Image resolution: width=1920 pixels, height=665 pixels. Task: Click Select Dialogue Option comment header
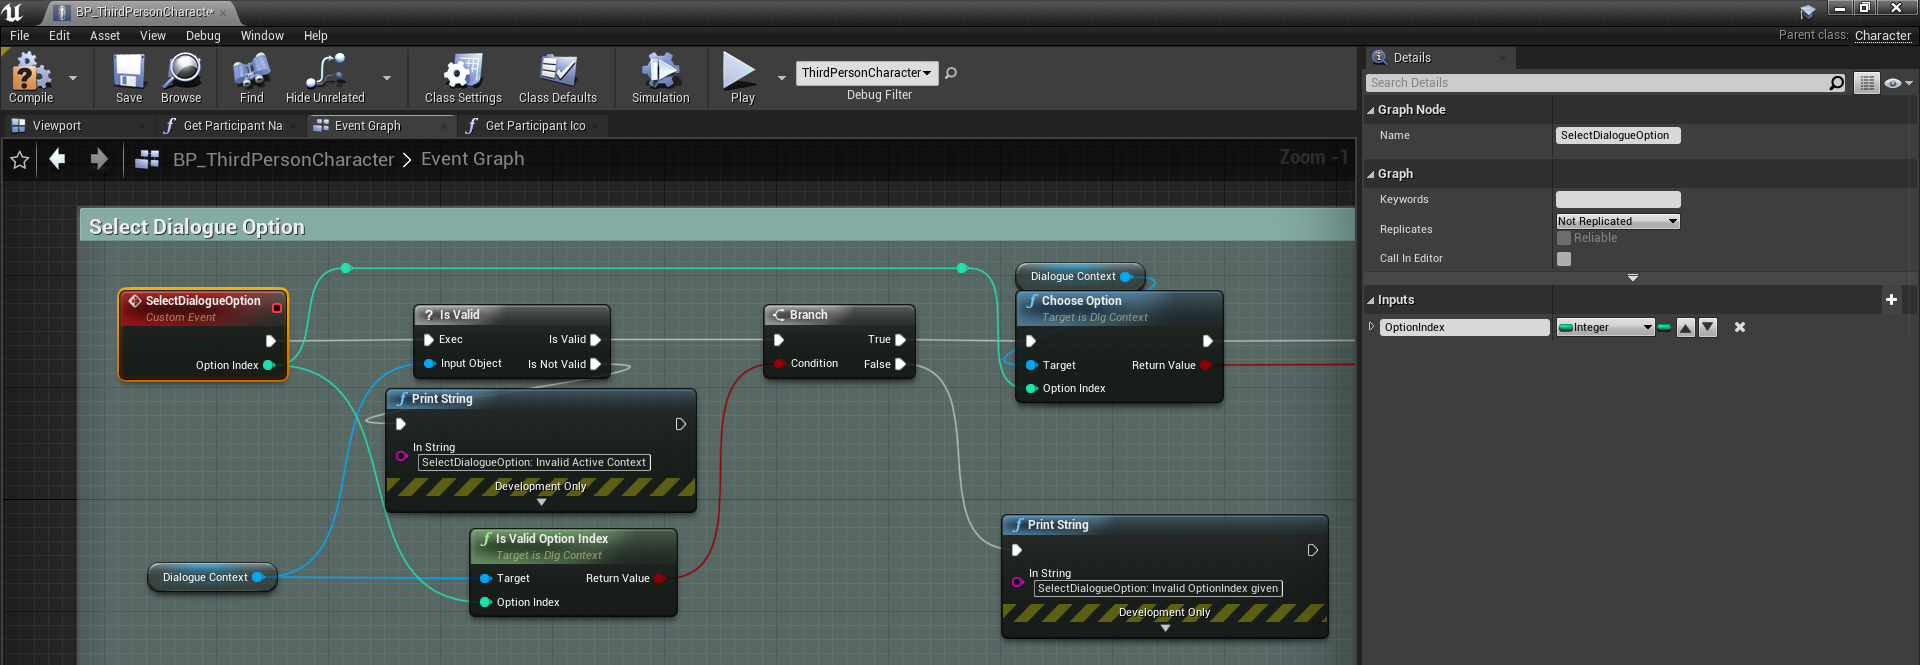click(716, 226)
